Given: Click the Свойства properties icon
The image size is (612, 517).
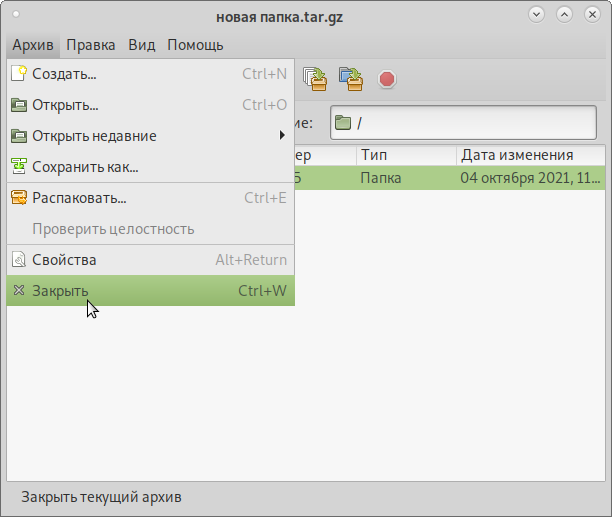Looking at the screenshot, I should tap(18, 260).
